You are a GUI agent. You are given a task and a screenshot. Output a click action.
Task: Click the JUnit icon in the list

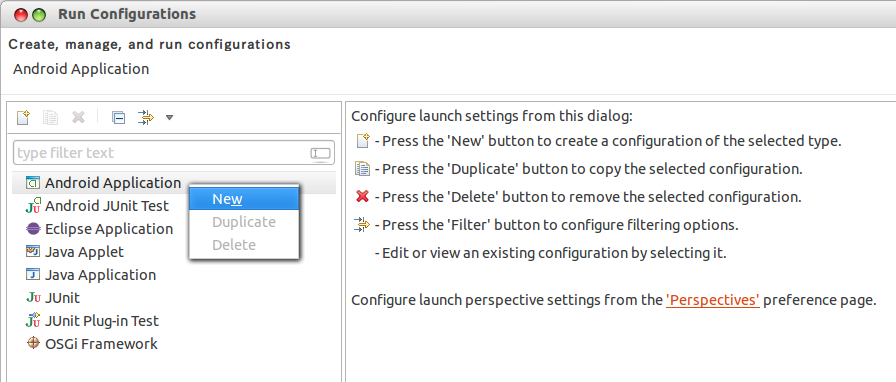tap(33, 298)
